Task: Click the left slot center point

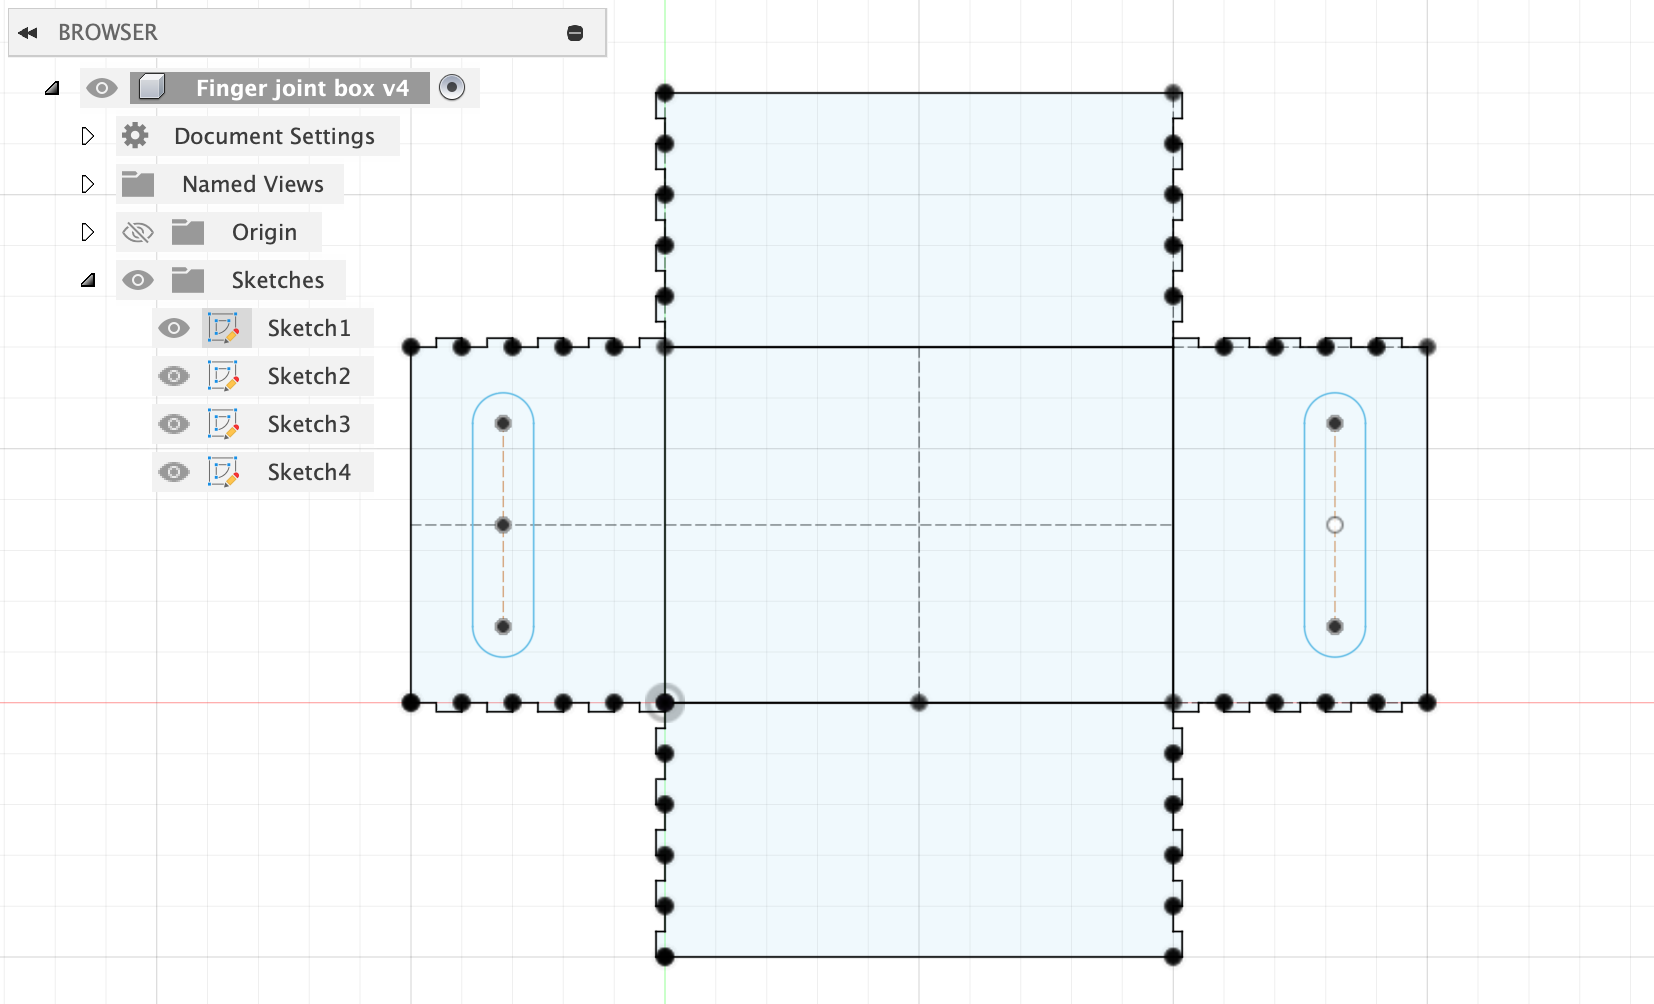Action: [503, 525]
